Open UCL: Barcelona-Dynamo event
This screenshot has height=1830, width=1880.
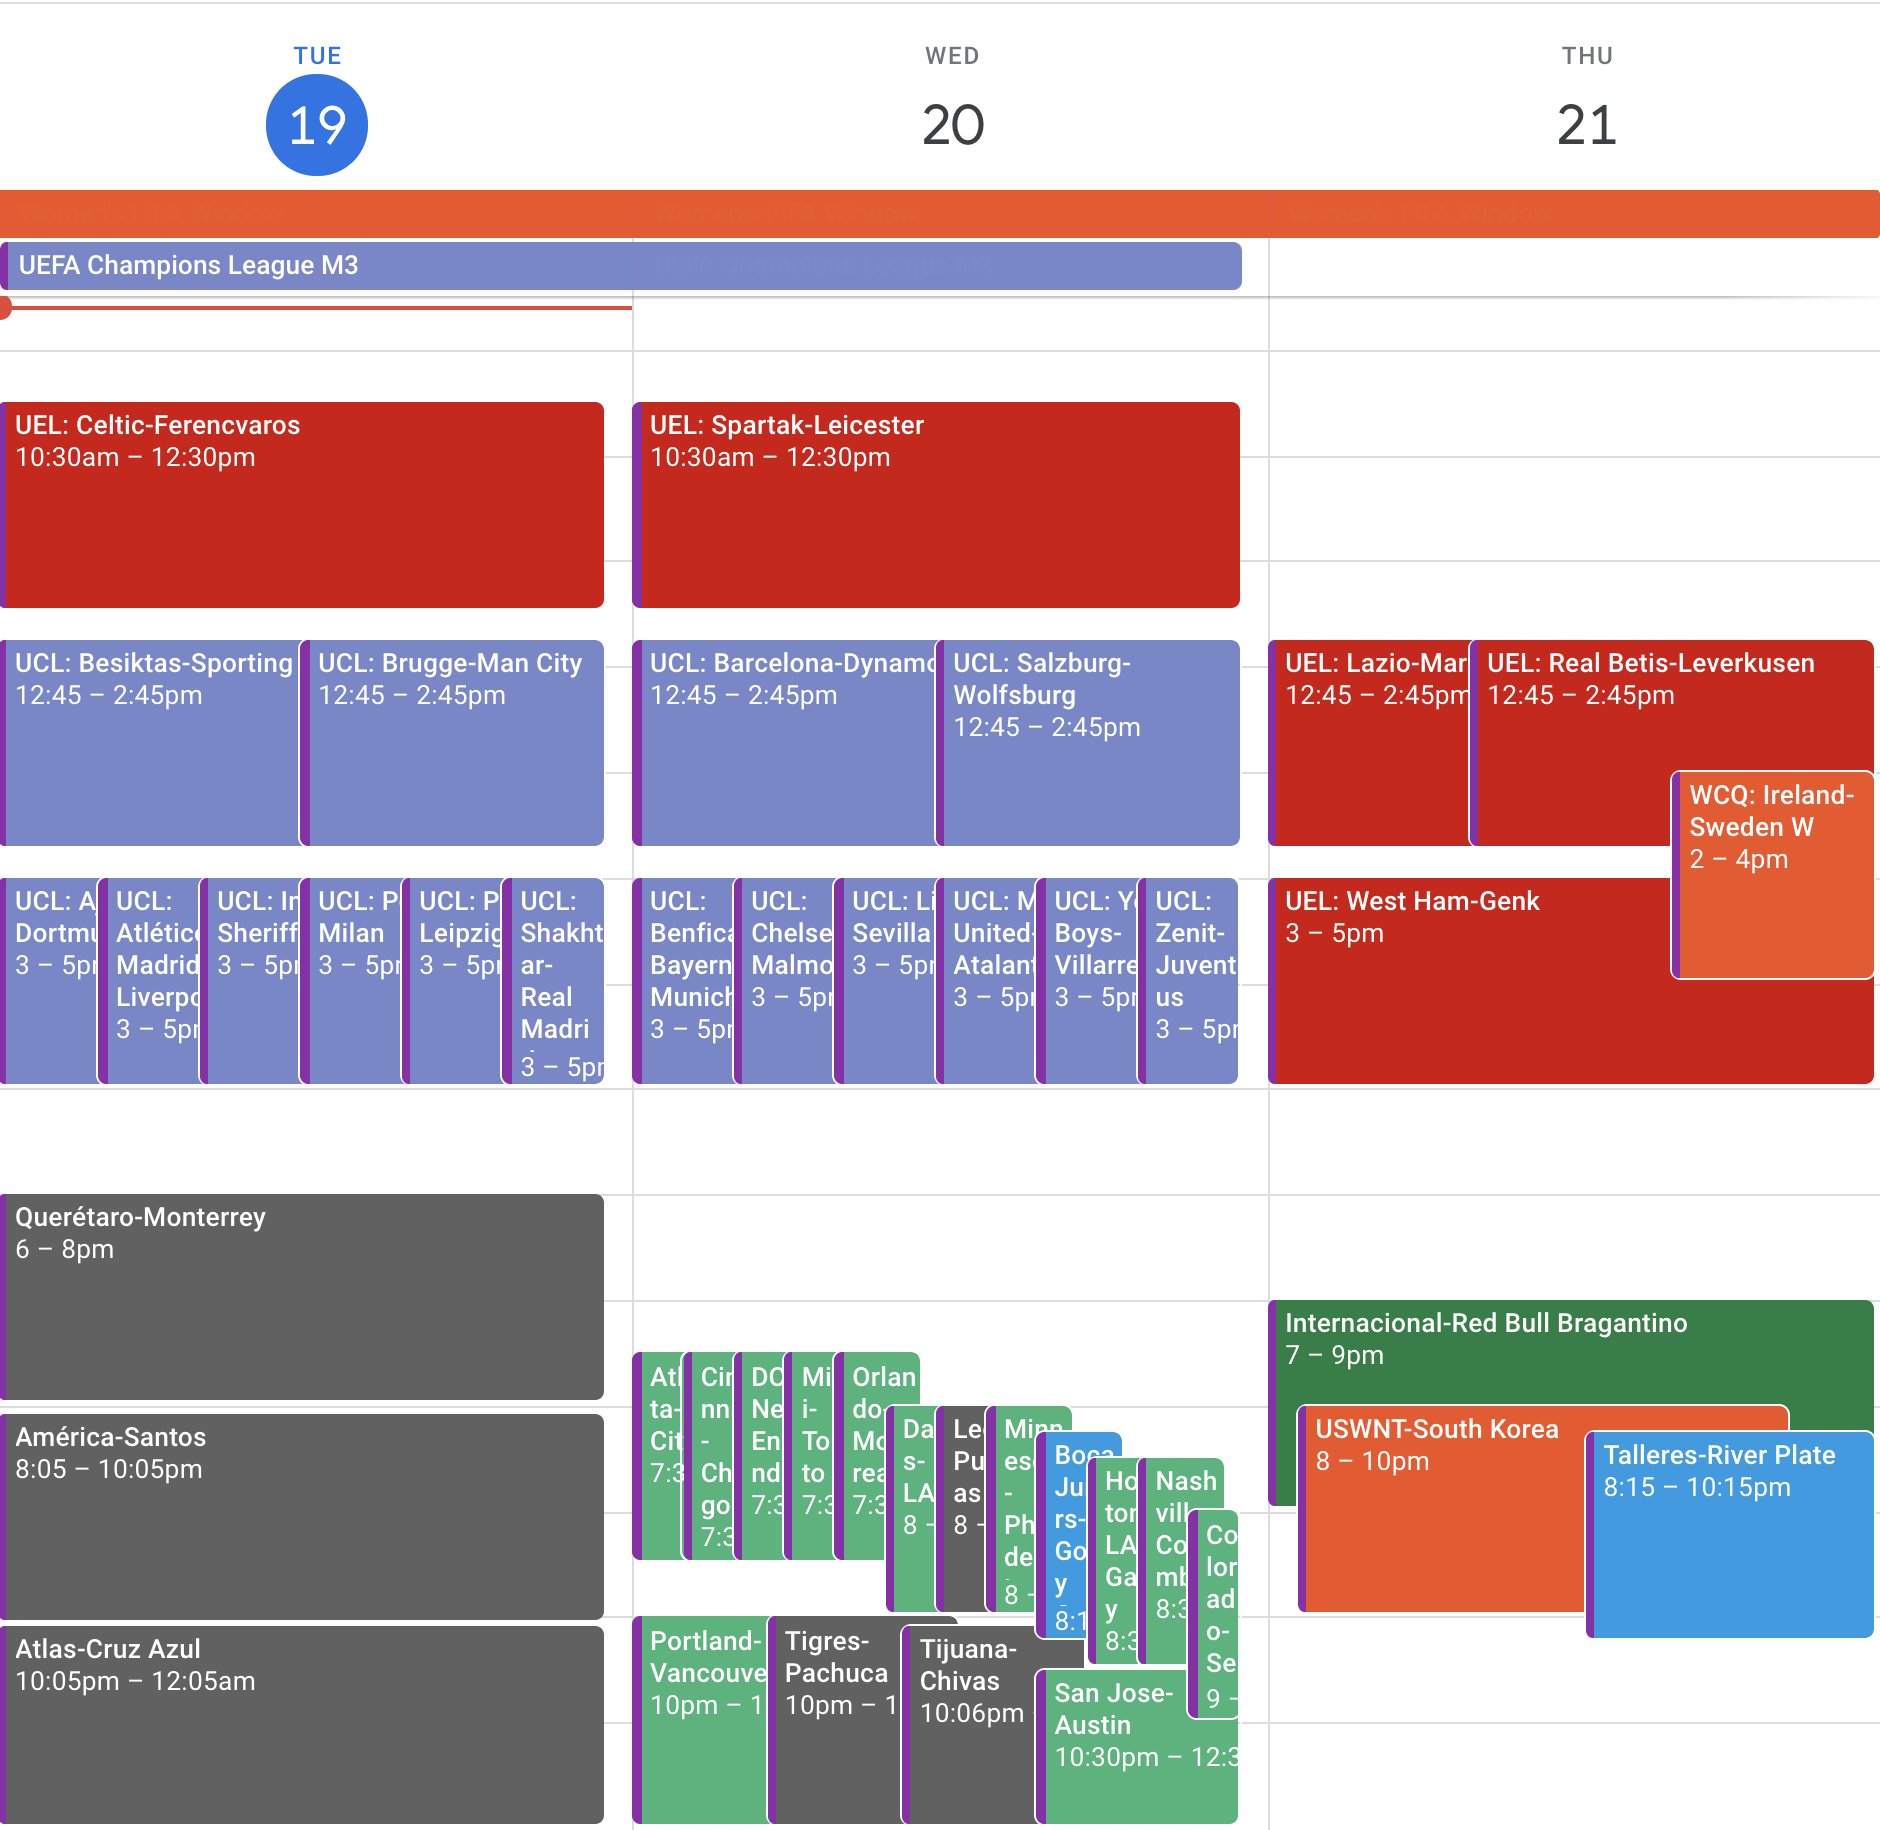[784, 743]
